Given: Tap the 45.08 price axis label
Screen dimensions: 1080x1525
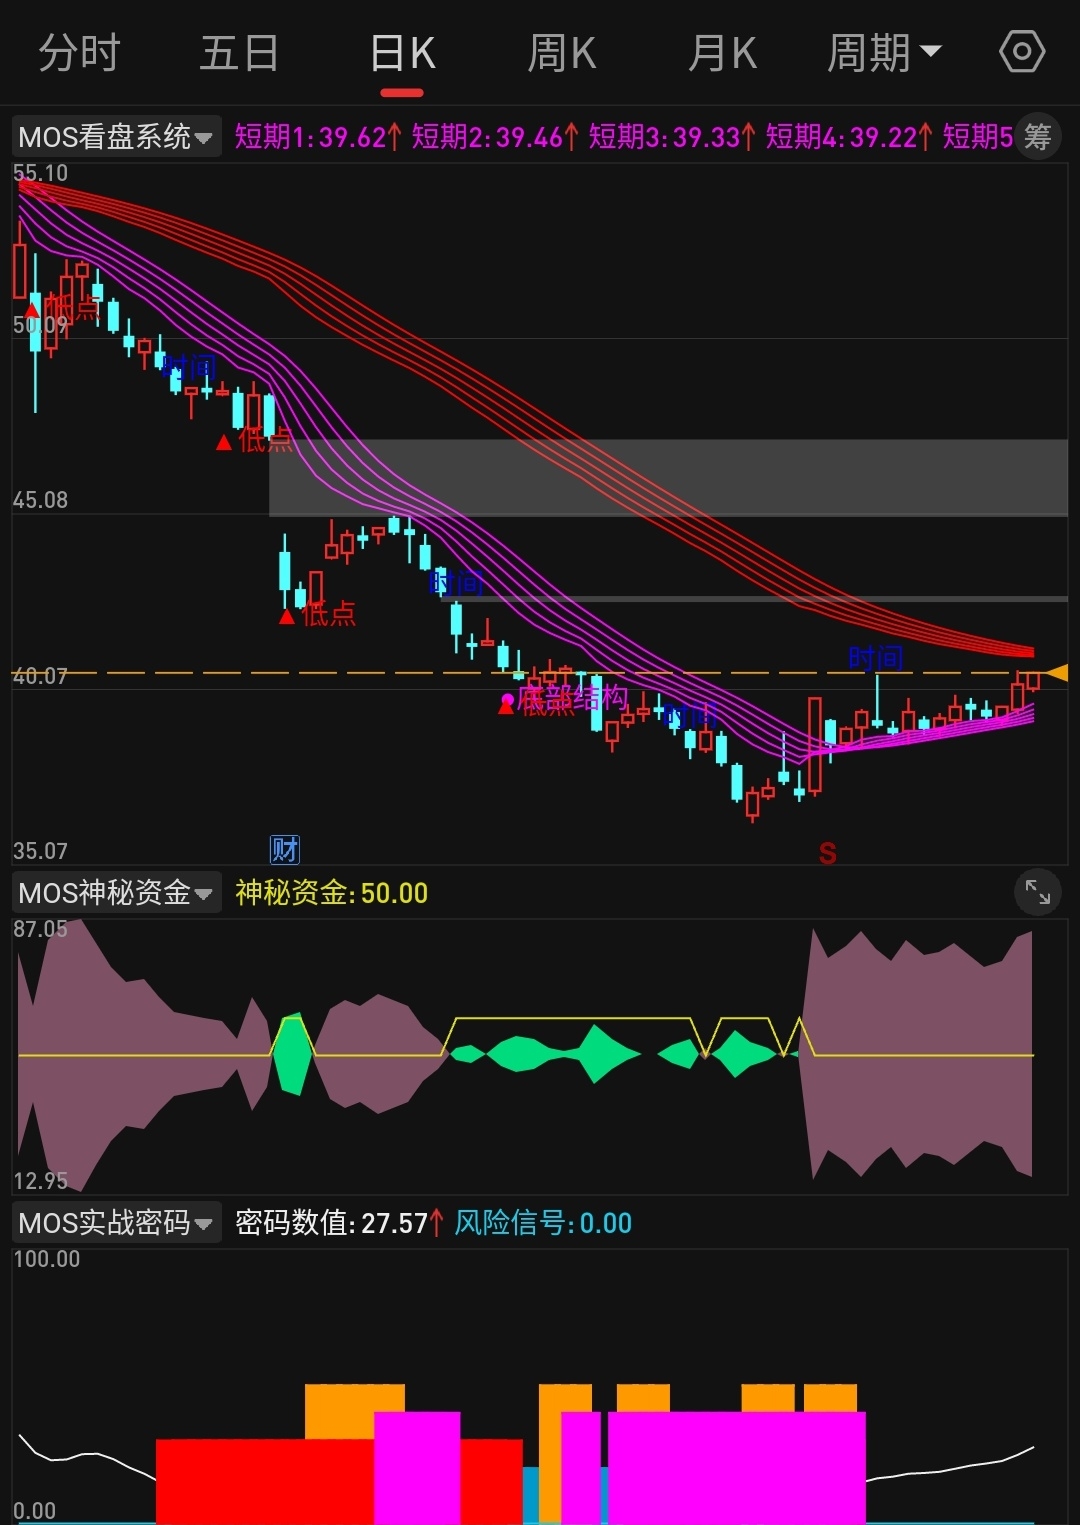Looking at the screenshot, I should pyautogui.click(x=41, y=499).
